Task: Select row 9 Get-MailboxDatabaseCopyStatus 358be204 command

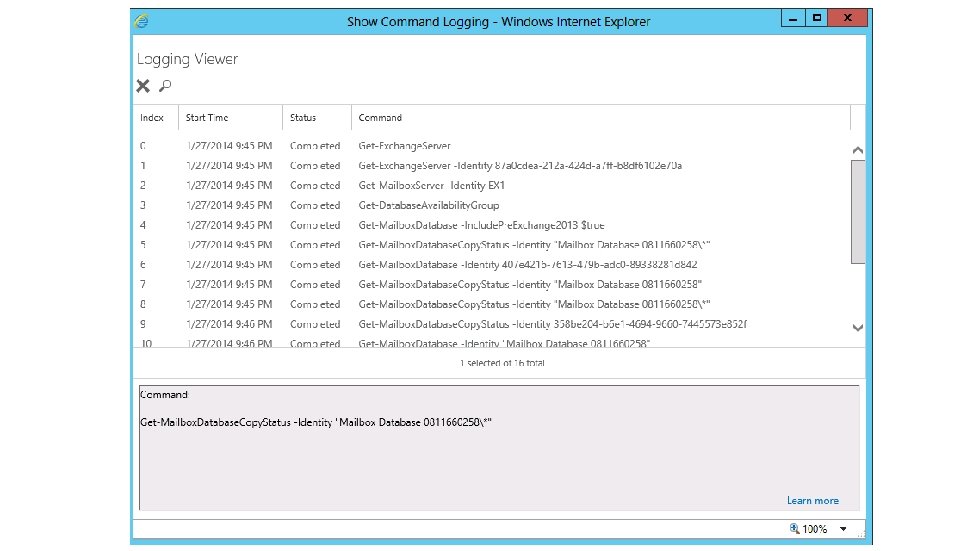Action: (492, 324)
